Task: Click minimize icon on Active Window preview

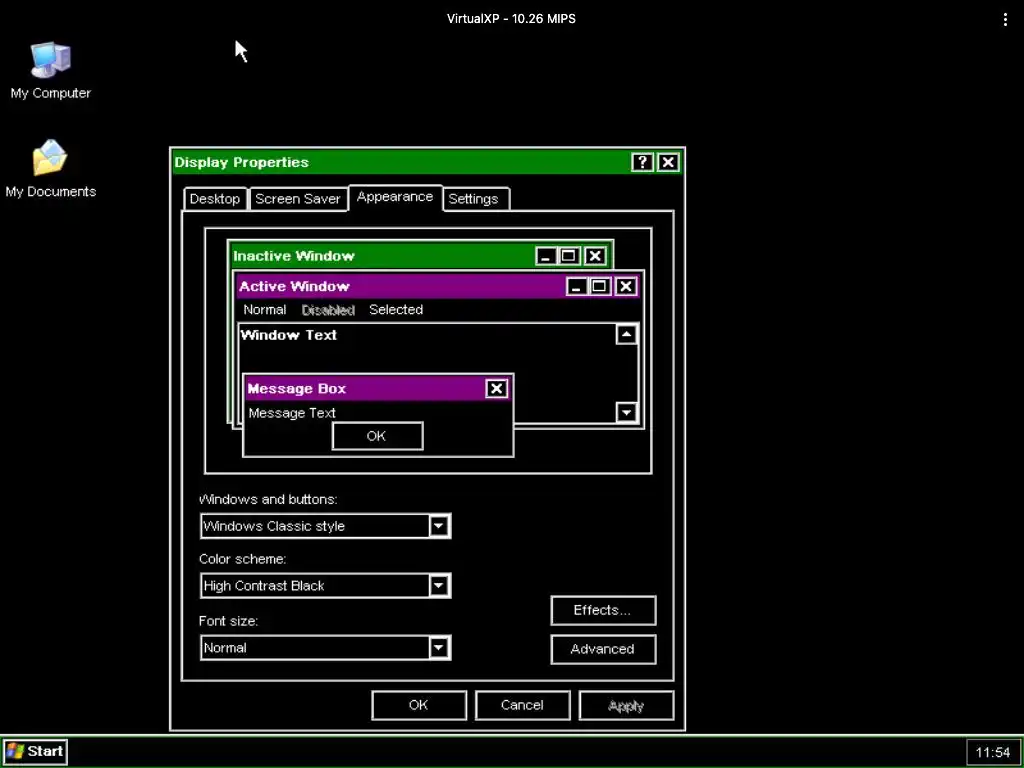Action: click(x=576, y=286)
